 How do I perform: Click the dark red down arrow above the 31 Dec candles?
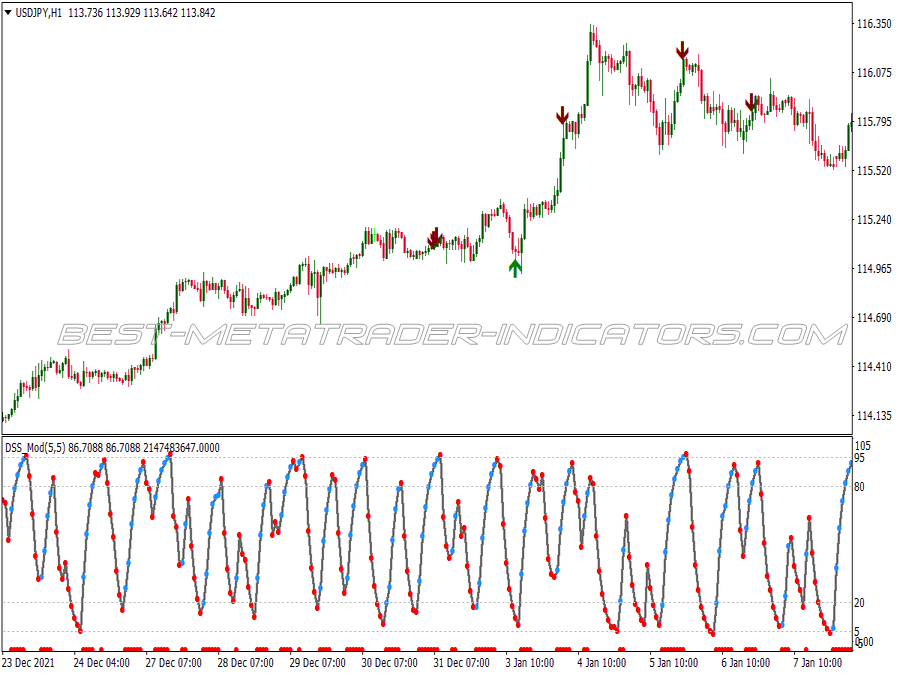pos(435,237)
